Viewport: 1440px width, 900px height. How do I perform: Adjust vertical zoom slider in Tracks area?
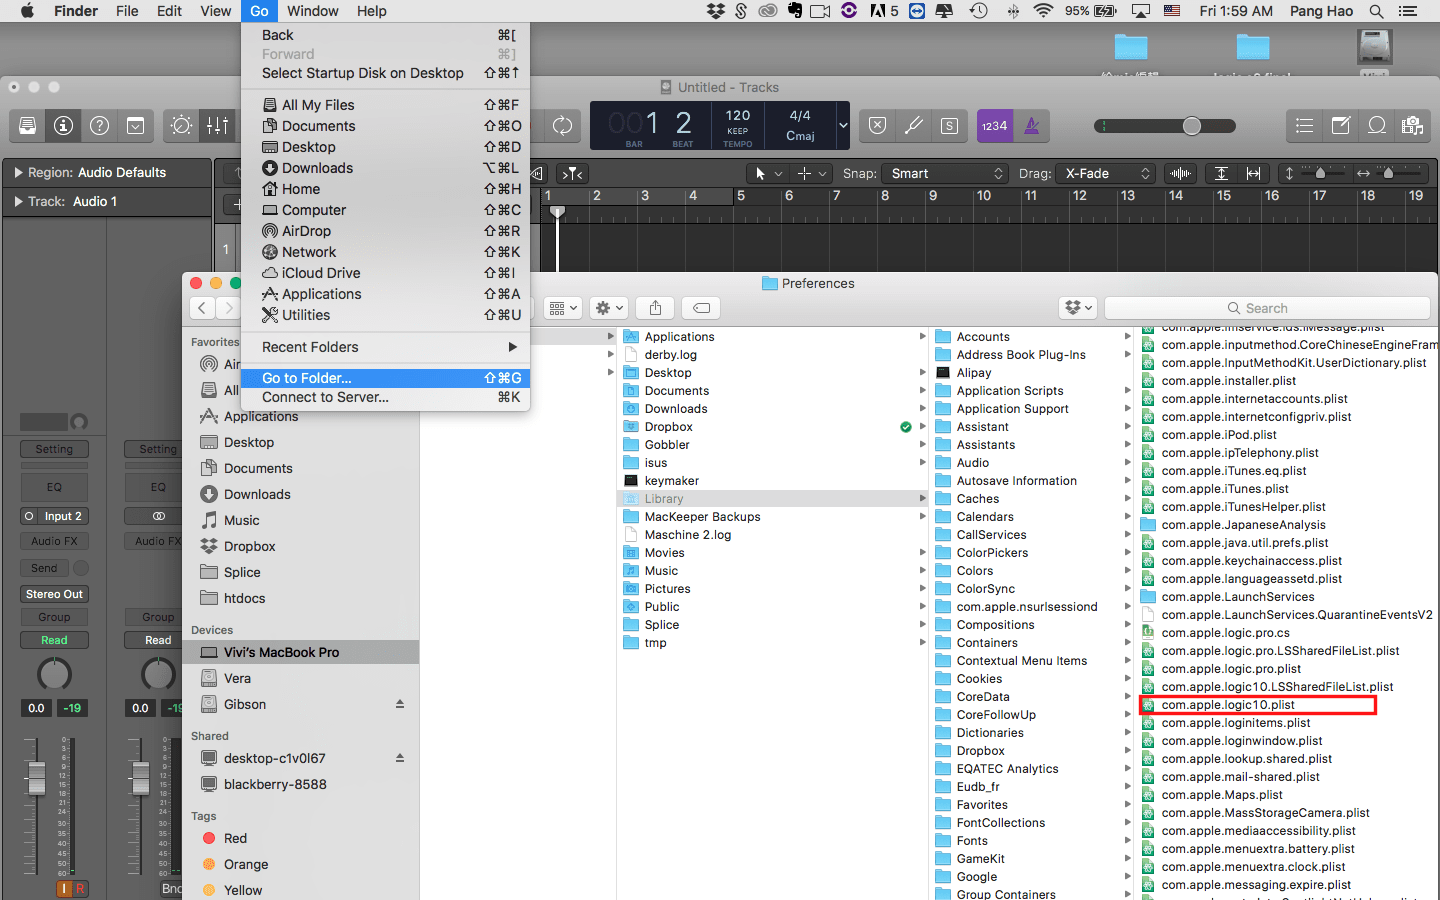pos(1319,173)
